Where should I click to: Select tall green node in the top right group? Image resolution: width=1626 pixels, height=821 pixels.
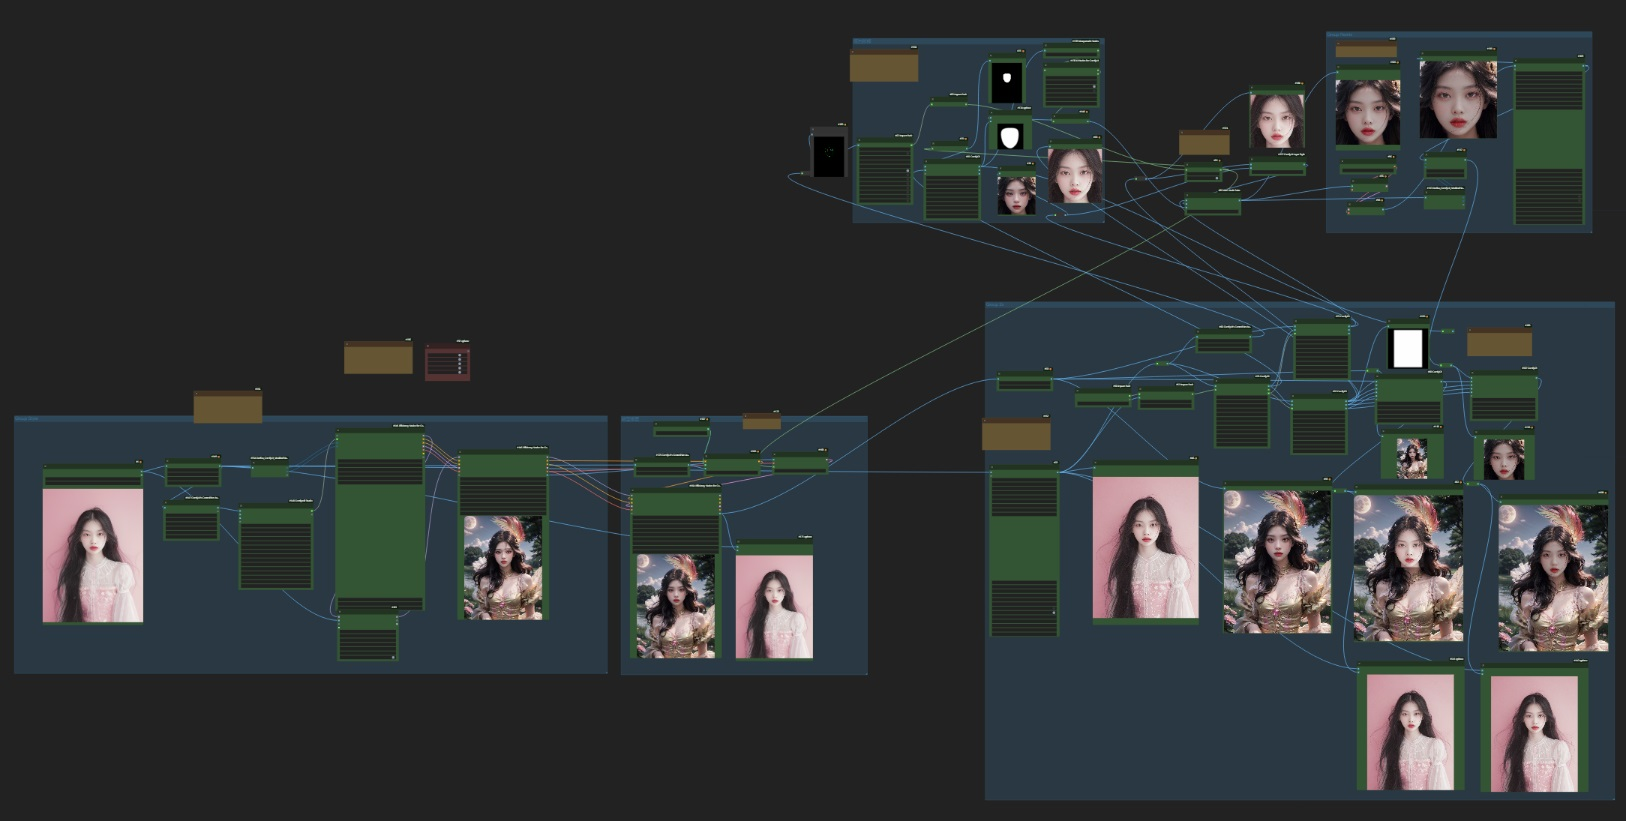click(x=1549, y=143)
